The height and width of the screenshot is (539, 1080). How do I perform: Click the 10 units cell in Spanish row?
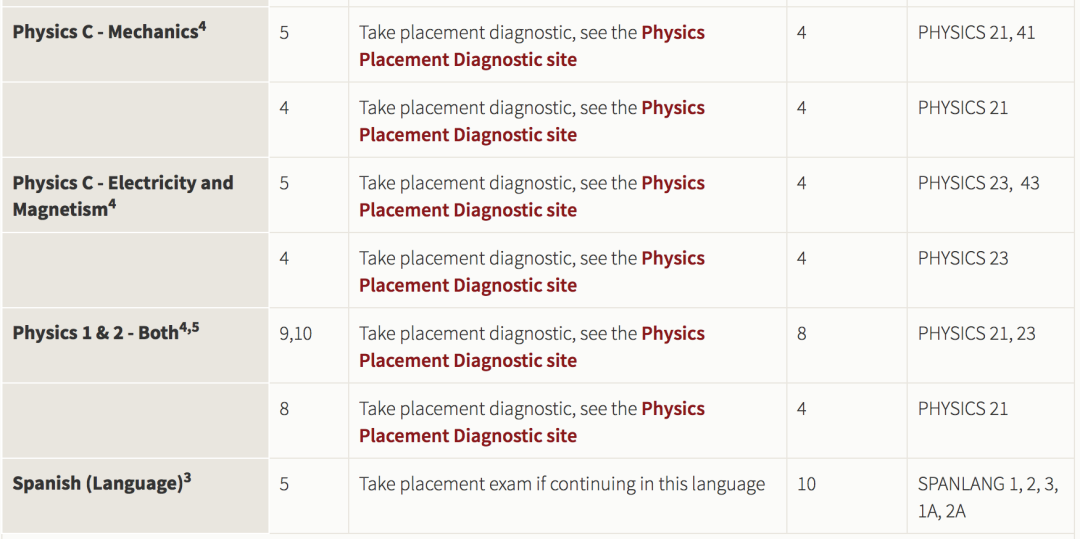(806, 484)
